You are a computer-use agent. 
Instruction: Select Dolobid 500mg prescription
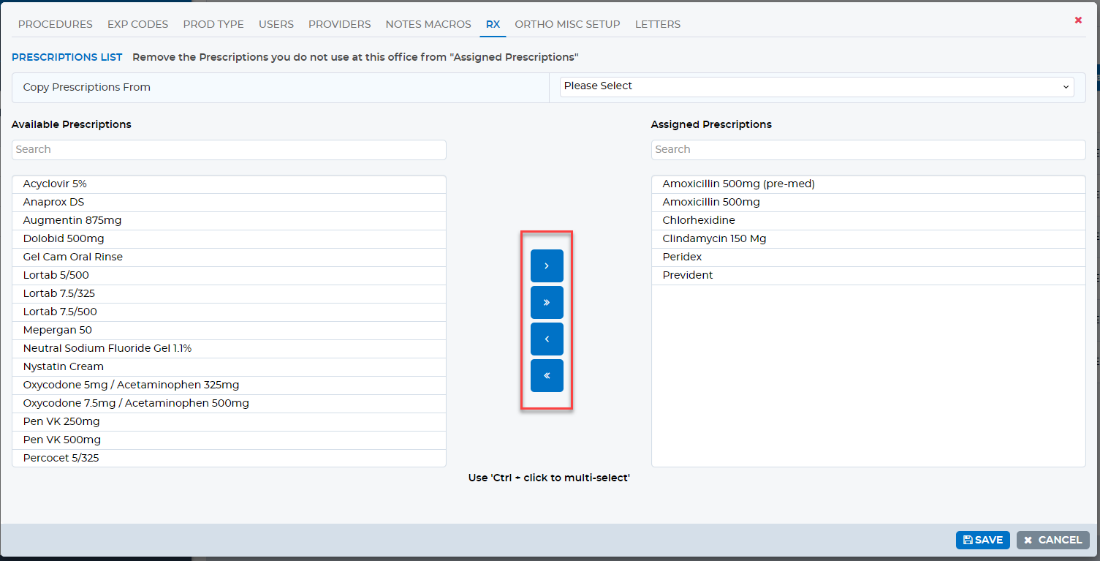[x=229, y=238]
